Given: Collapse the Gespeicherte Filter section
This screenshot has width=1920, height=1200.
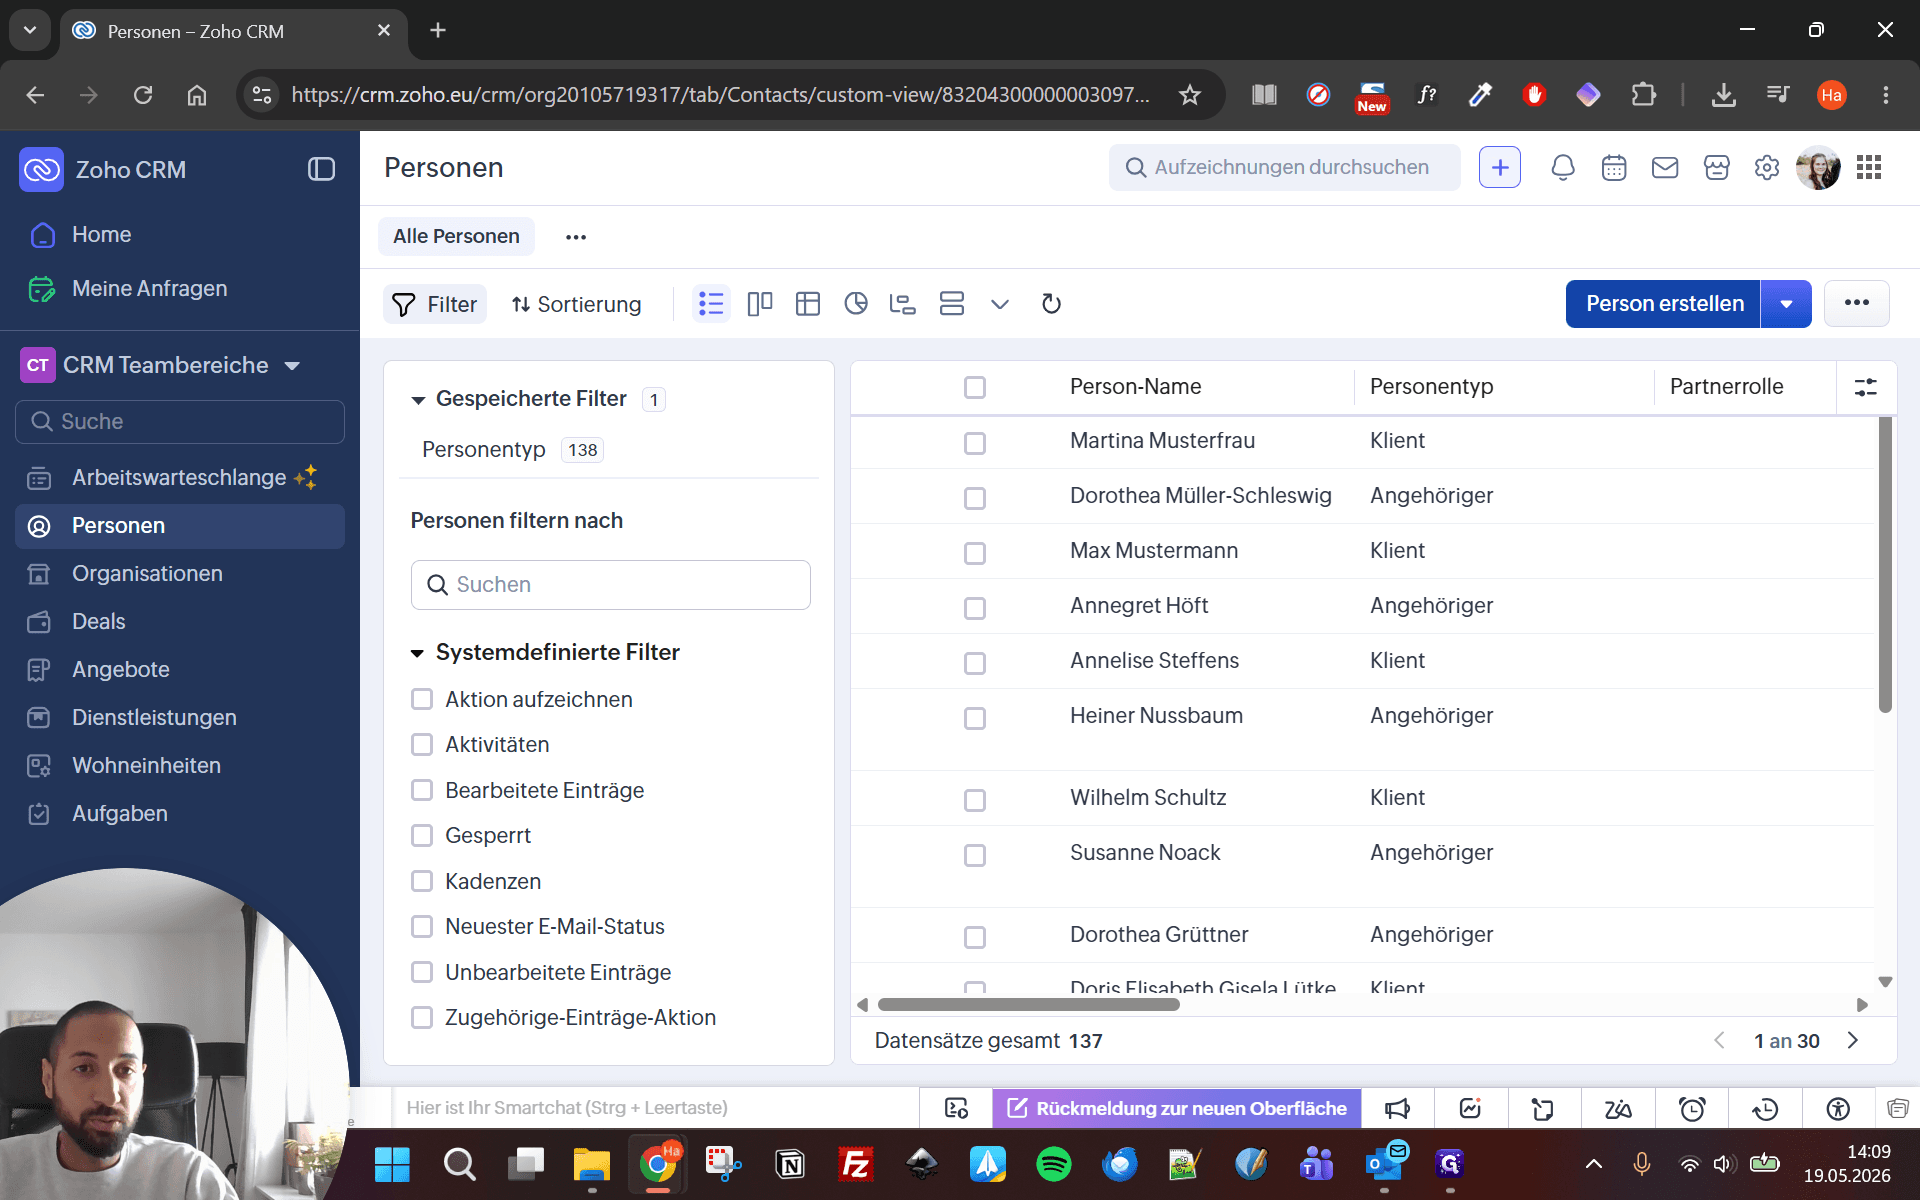Looking at the screenshot, I should click(418, 400).
